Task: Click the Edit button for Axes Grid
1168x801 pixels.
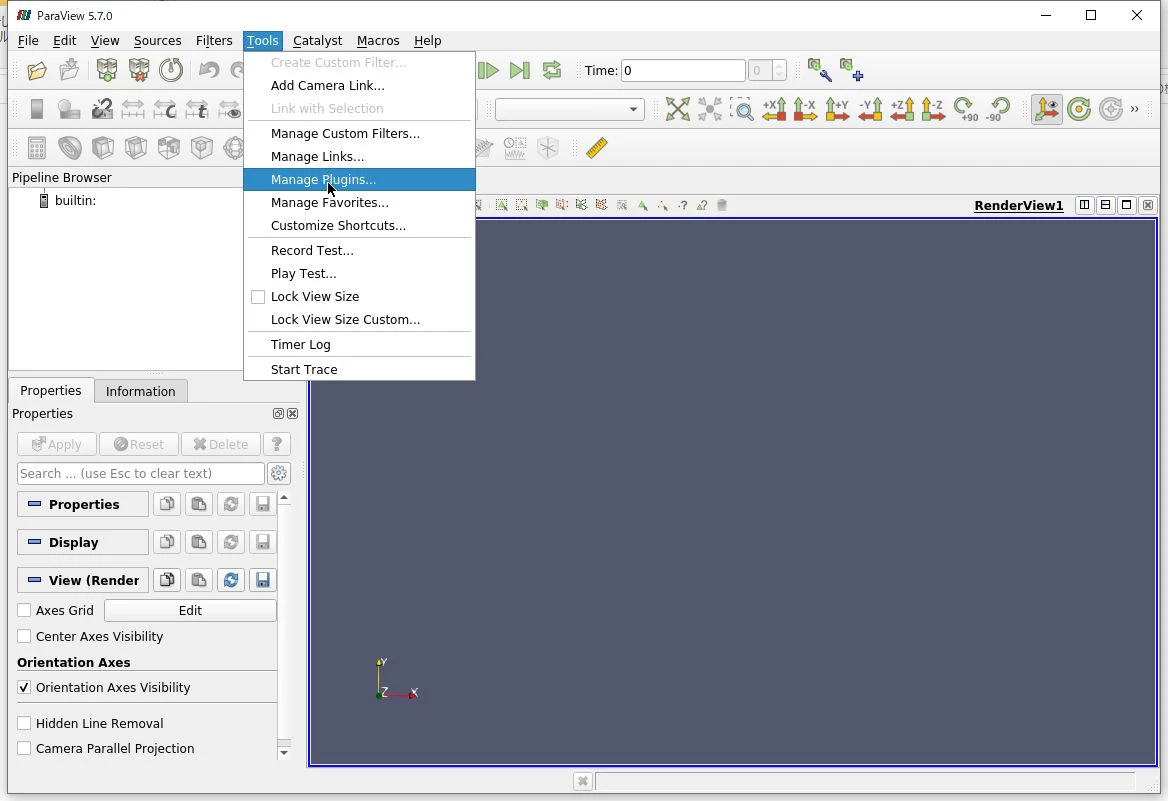Action: [x=190, y=610]
